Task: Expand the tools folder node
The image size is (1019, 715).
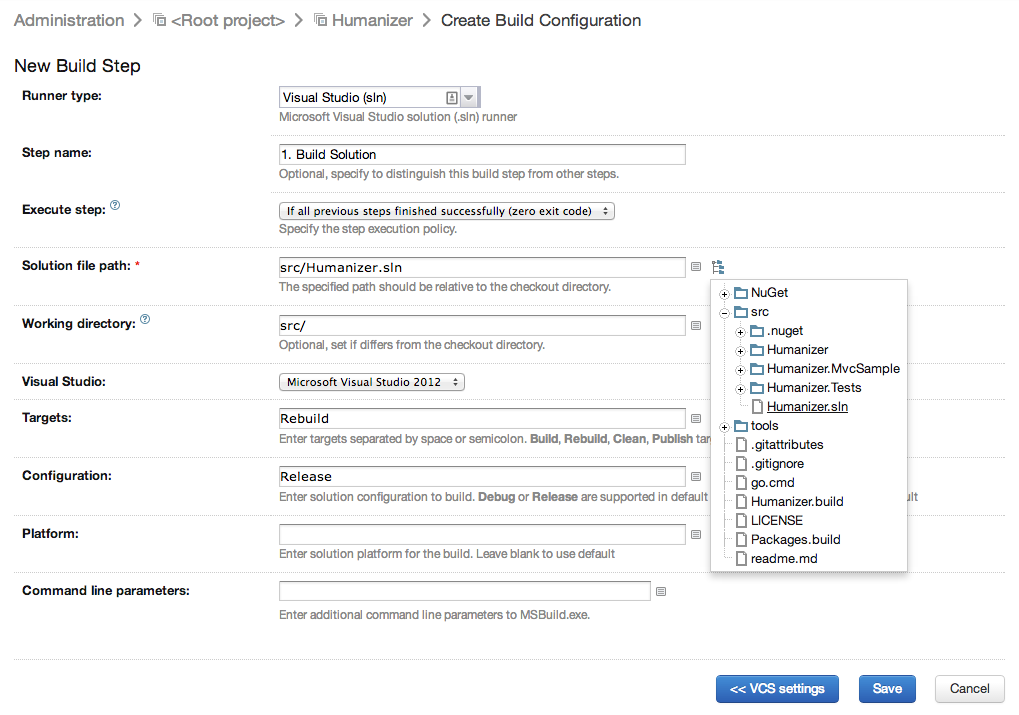Action: click(725, 428)
